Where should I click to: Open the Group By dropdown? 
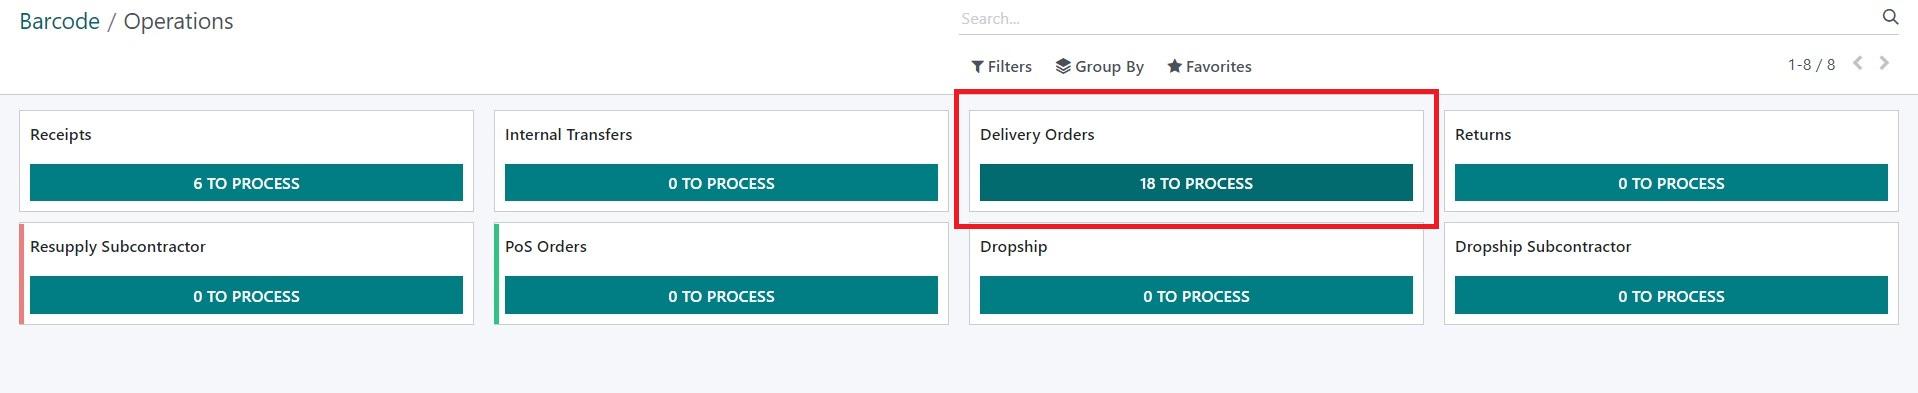pos(1099,66)
